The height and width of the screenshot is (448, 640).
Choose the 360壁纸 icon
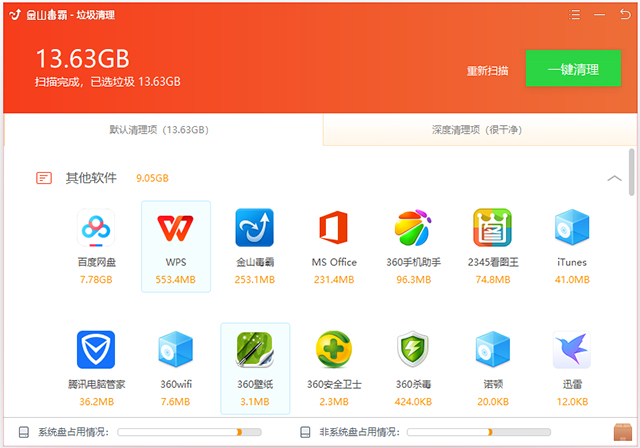coord(255,350)
